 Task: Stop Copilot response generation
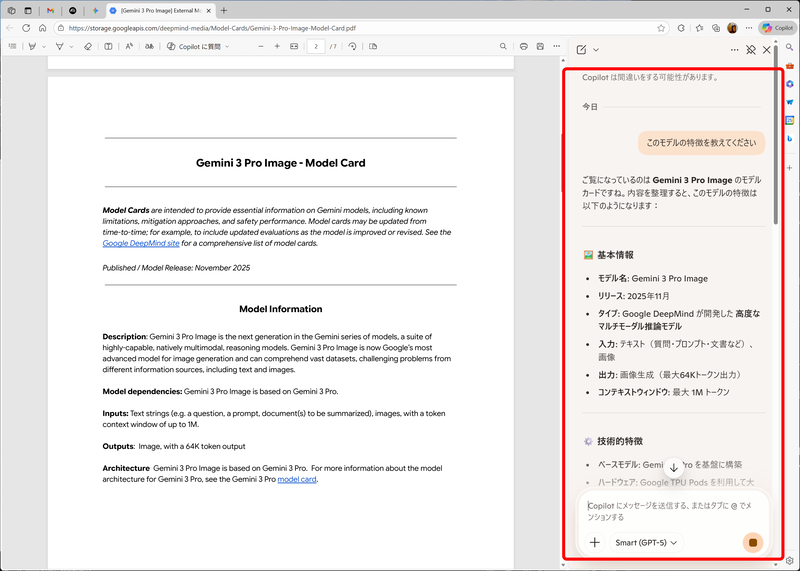tap(753, 542)
